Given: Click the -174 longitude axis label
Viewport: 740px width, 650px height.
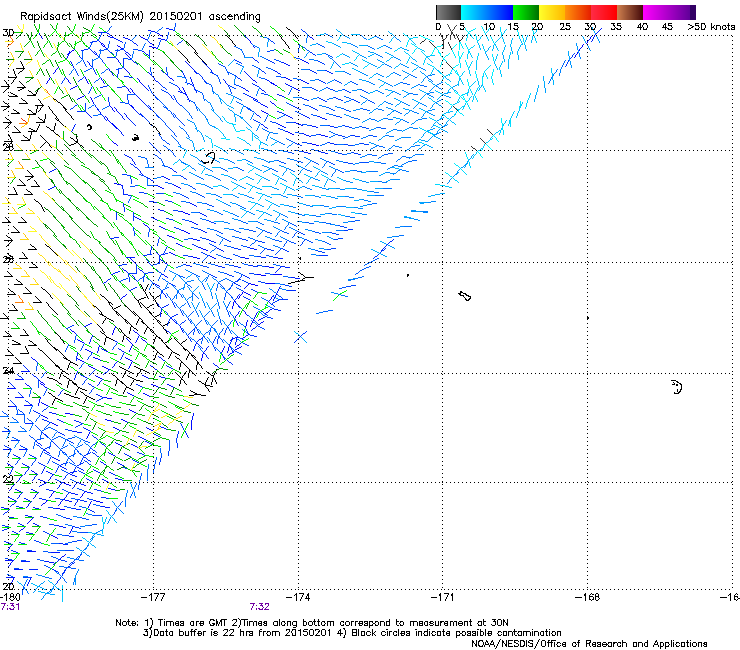Looking at the screenshot, I should [x=298, y=598].
